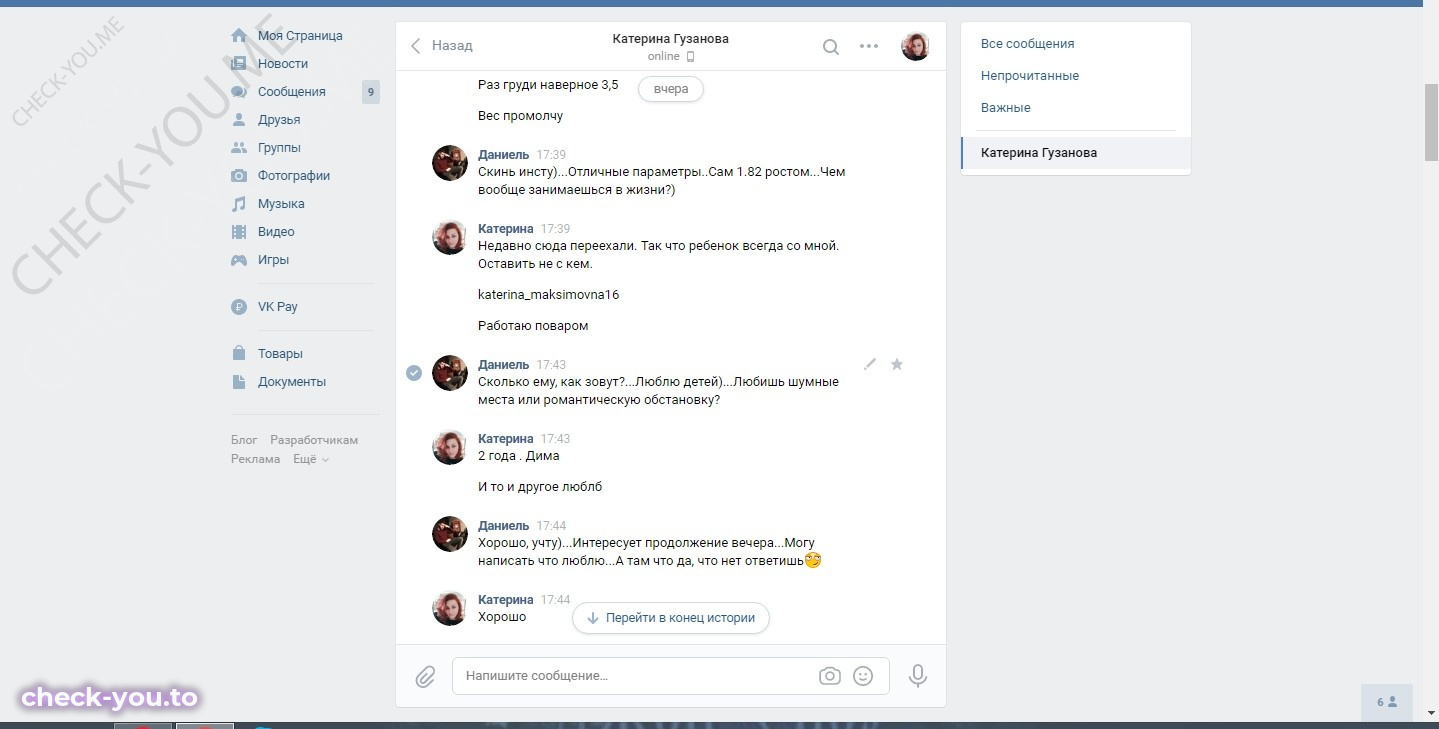Click the 2 года . Дима message
Screen dimensions: 1439x729
pos(519,456)
